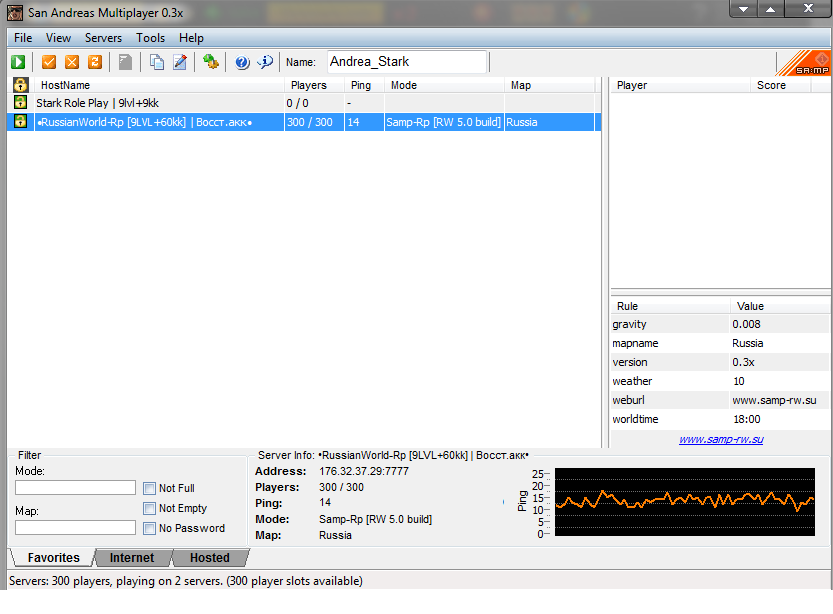Click the mapname rule row
The image size is (833, 614).
point(720,343)
